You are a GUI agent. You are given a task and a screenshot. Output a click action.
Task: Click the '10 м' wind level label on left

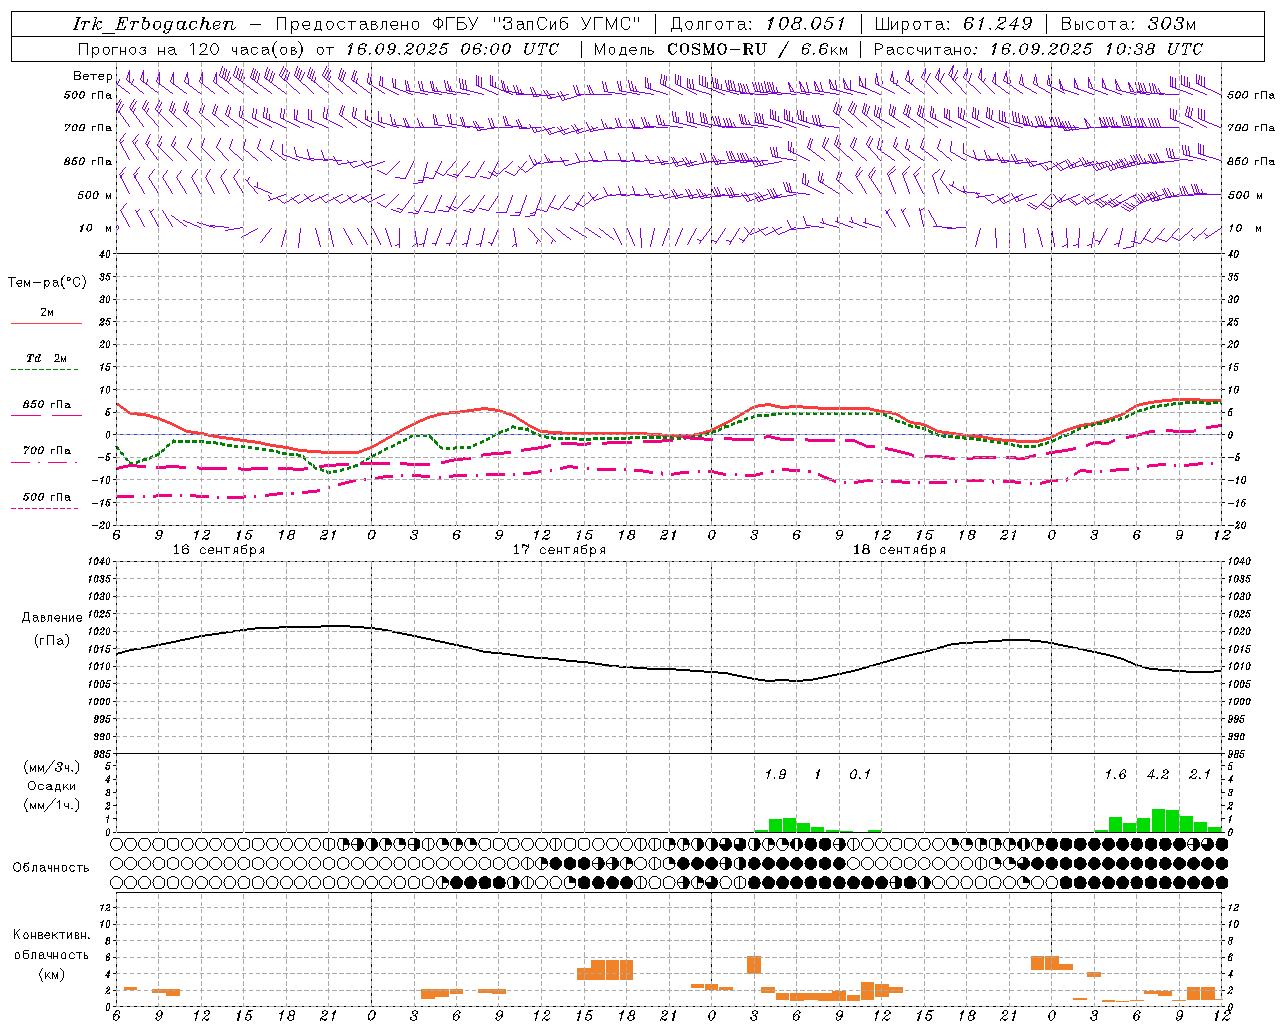pos(95,228)
